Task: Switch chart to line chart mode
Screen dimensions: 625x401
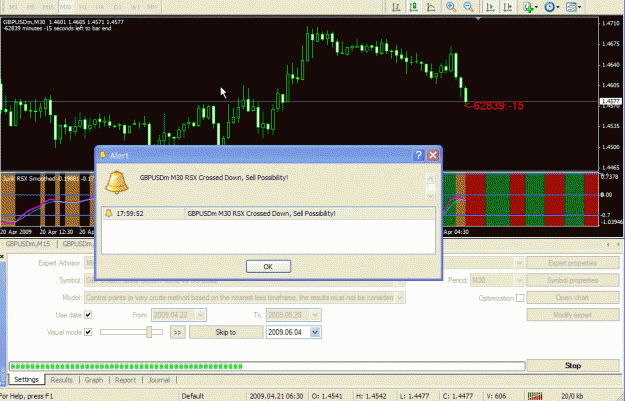Action: (431, 7)
